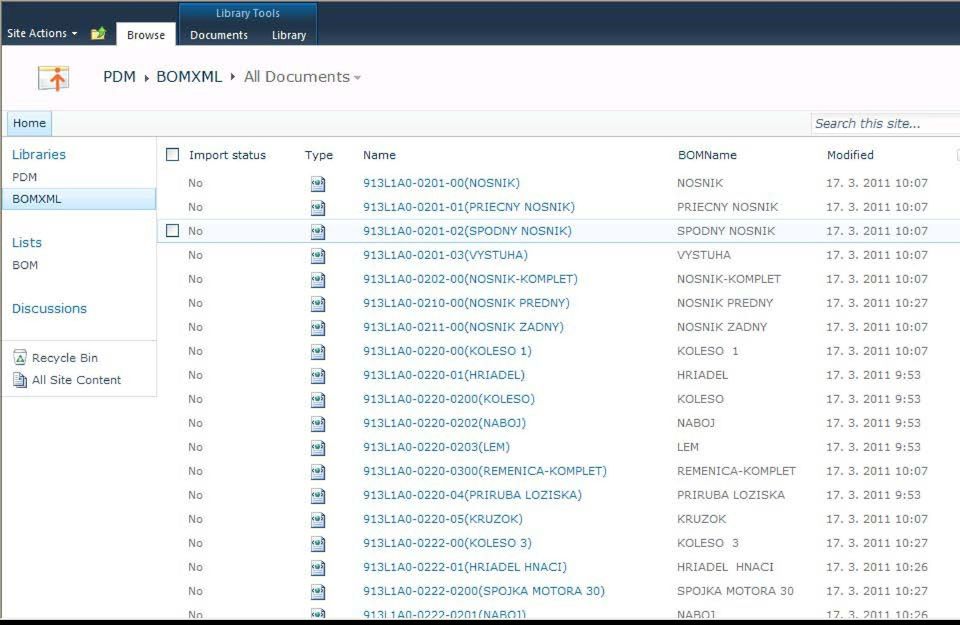The height and width of the screenshot is (625, 960).
Task: Click the PRIRUBA LOZISKA BOMName cell
Action: pyautogui.click(x=731, y=495)
